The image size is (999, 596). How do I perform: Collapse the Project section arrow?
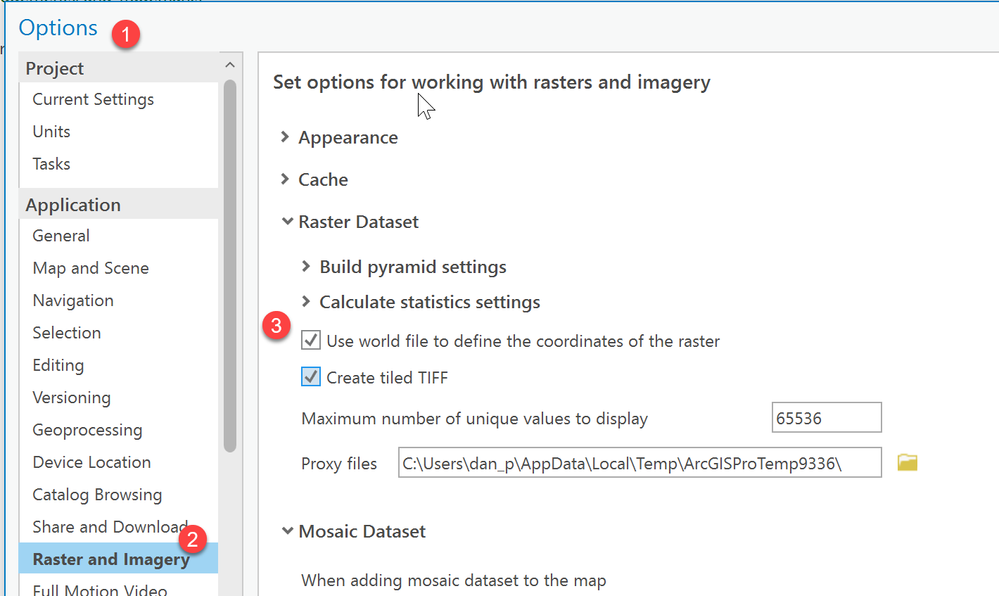tap(230, 67)
